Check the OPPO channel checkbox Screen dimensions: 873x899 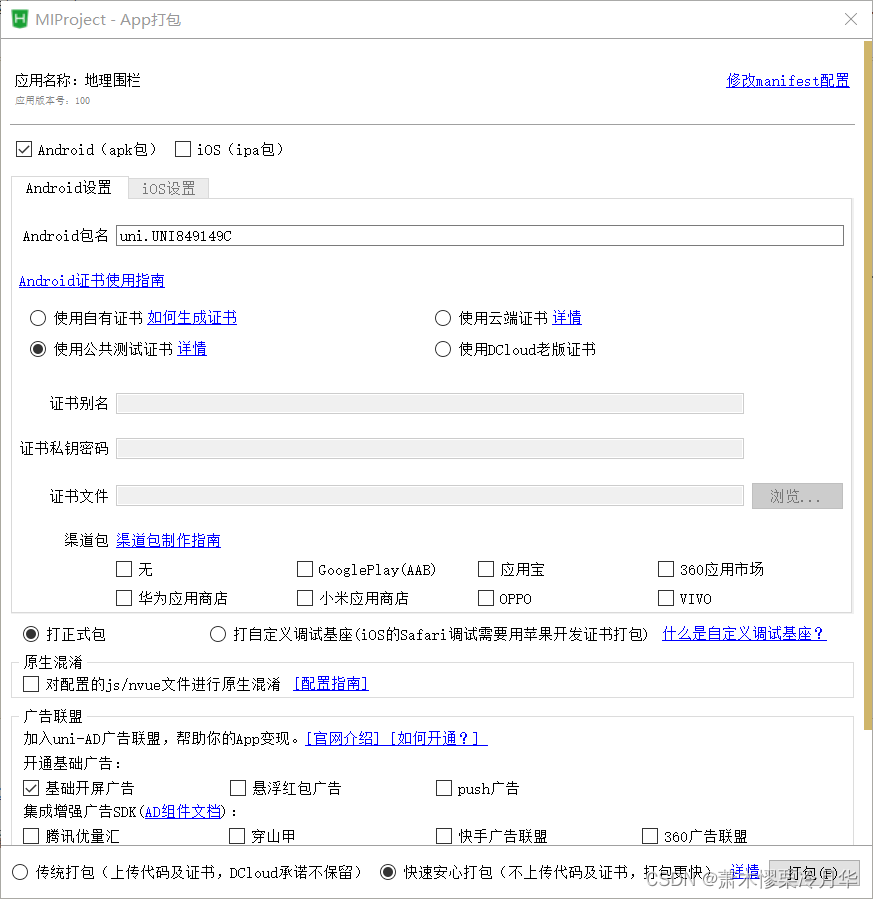[486, 598]
